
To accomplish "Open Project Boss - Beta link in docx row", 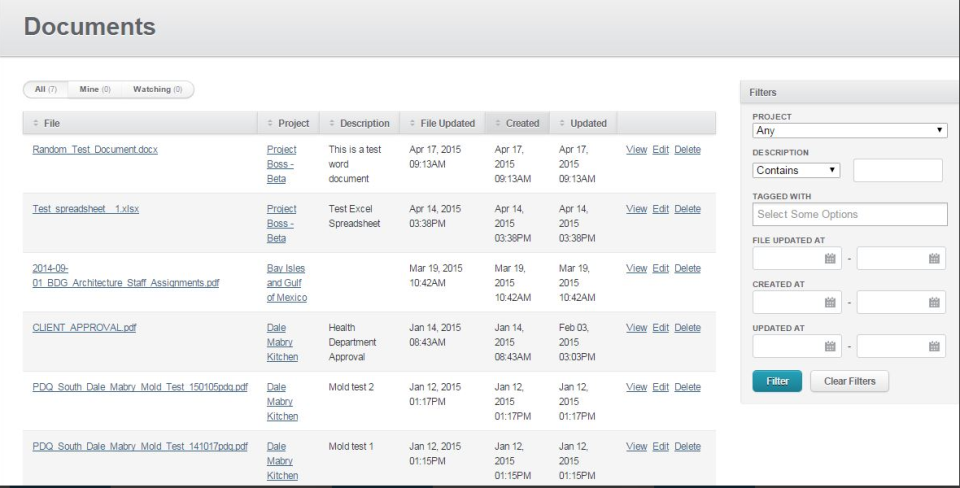I will 282,164.
